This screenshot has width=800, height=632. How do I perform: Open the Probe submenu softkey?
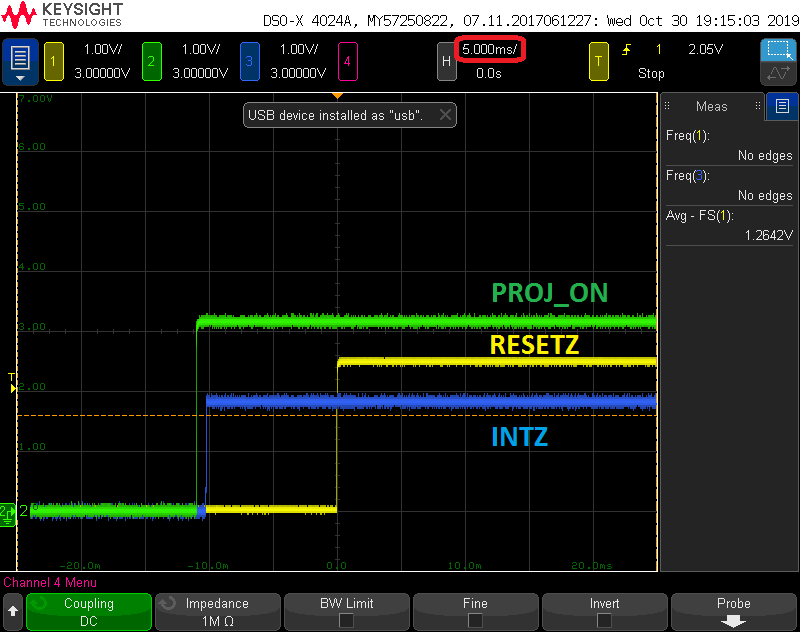pyautogui.click(x=734, y=612)
